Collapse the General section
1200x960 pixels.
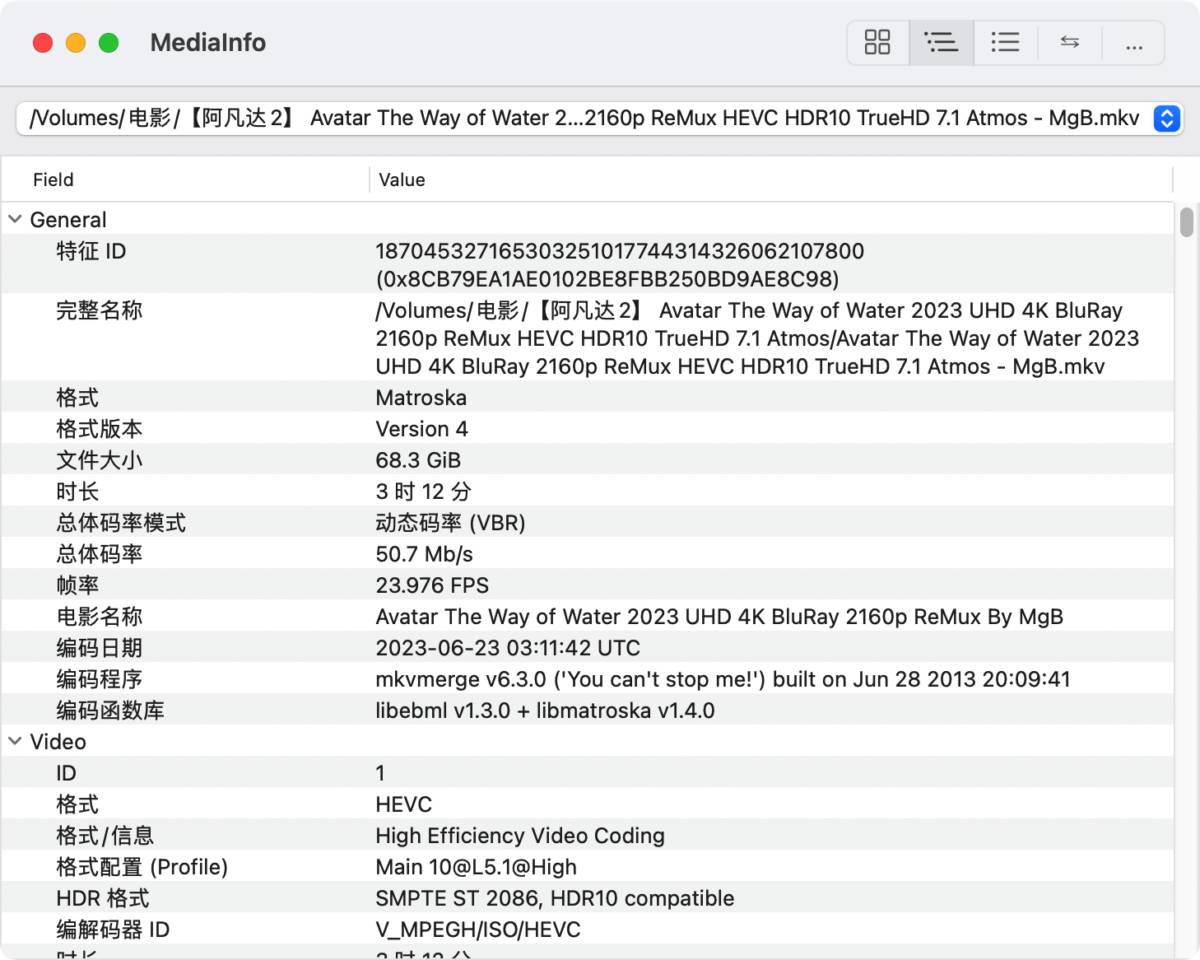[x=14, y=218]
